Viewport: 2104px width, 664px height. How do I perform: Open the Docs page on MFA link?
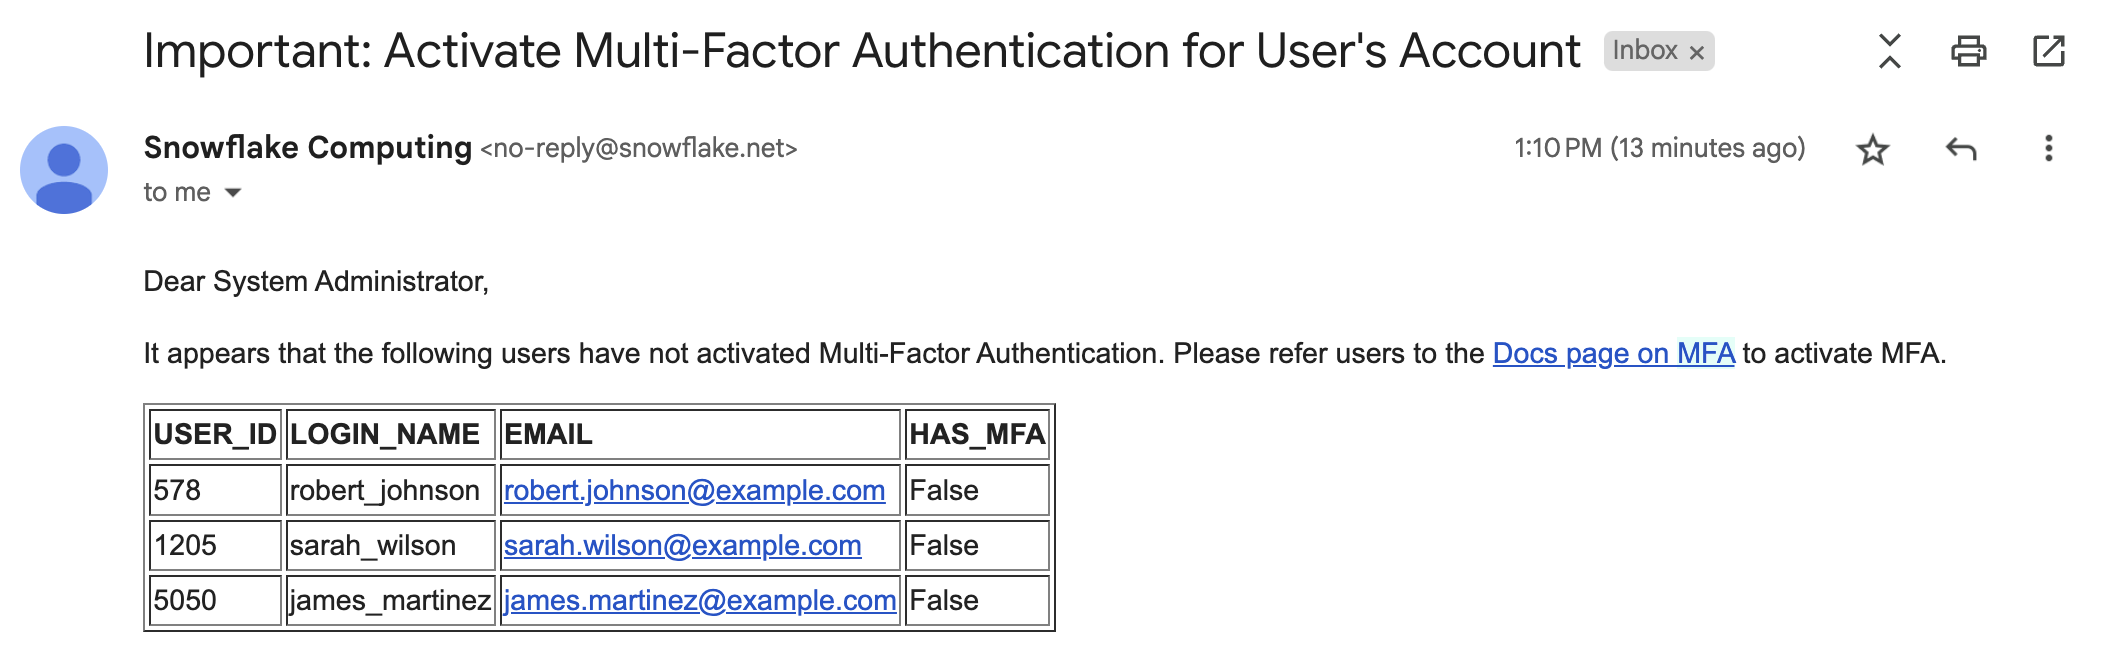pos(1613,354)
